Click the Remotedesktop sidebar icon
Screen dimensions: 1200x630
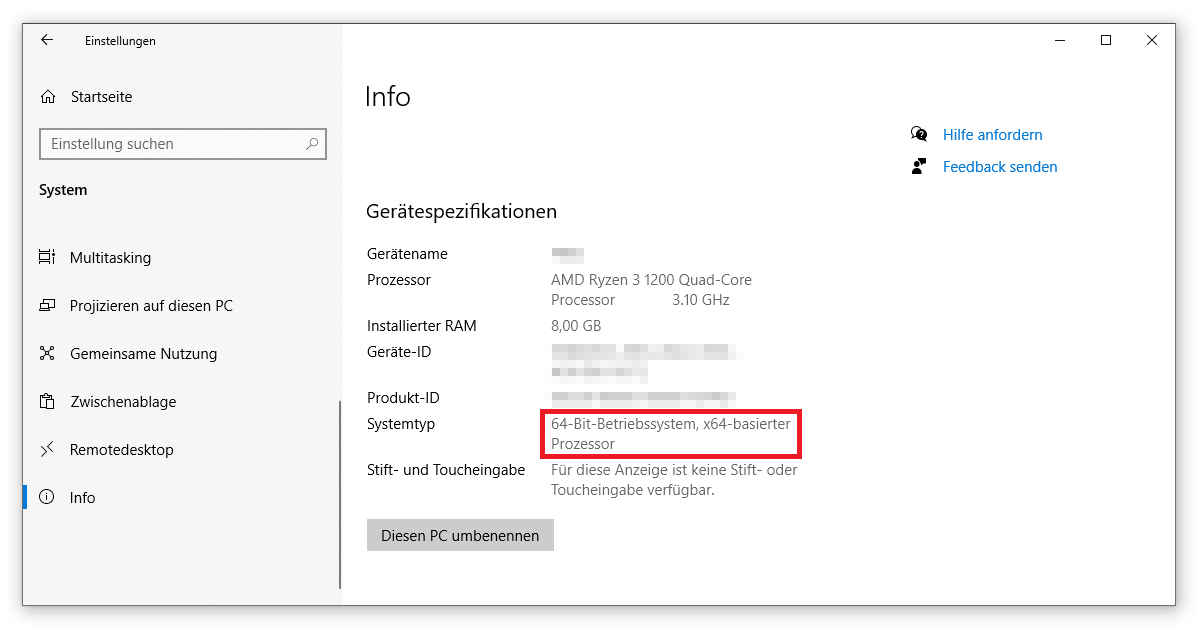(x=47, y=449)
